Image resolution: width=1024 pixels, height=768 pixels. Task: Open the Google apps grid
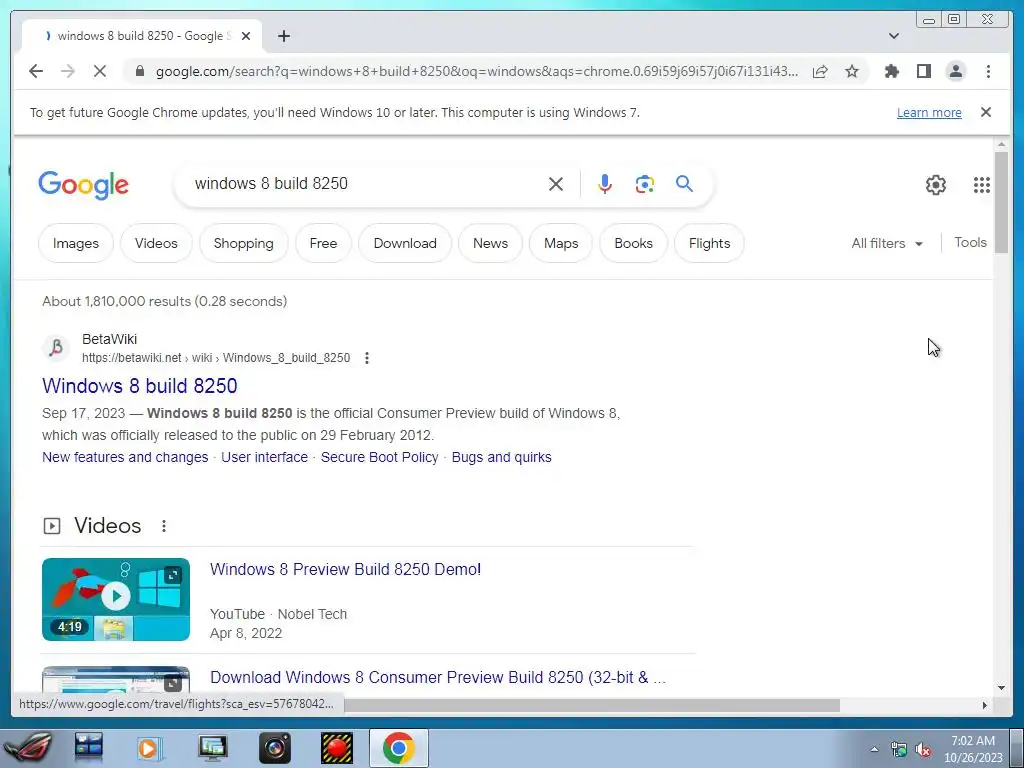[982, 185]
